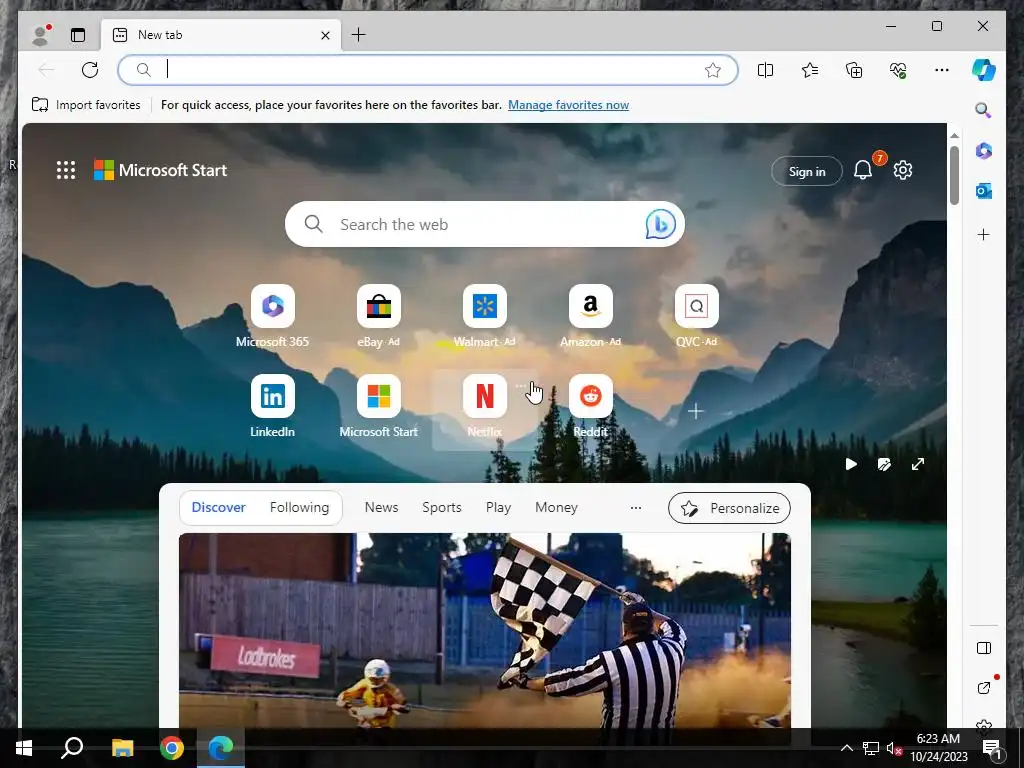Viewport: 1024px width, 768px height.
Task: Open Collections panel
Action: (854, 70)
